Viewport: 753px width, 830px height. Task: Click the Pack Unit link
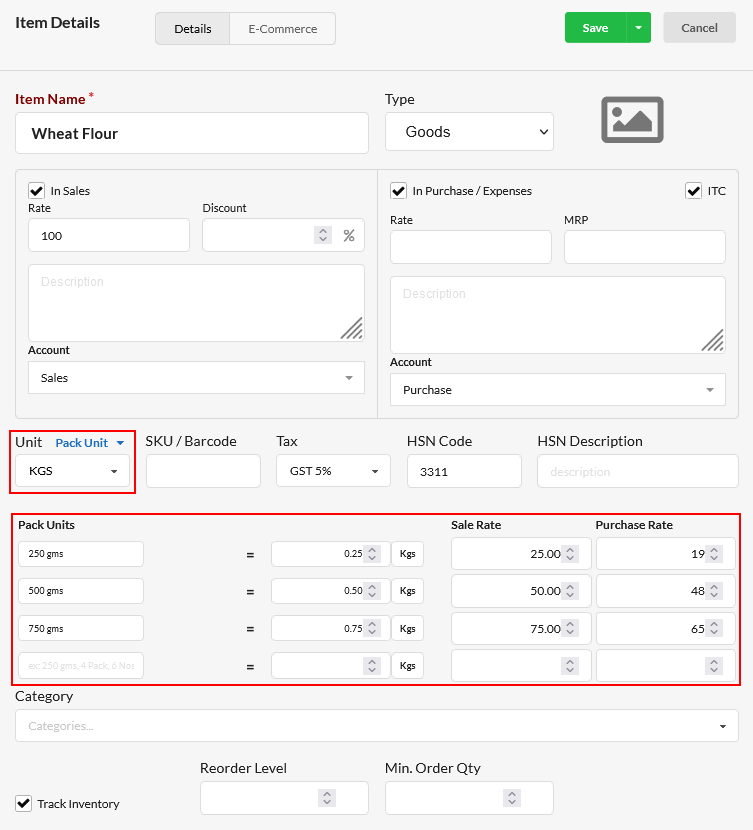[x=82, y=443]
